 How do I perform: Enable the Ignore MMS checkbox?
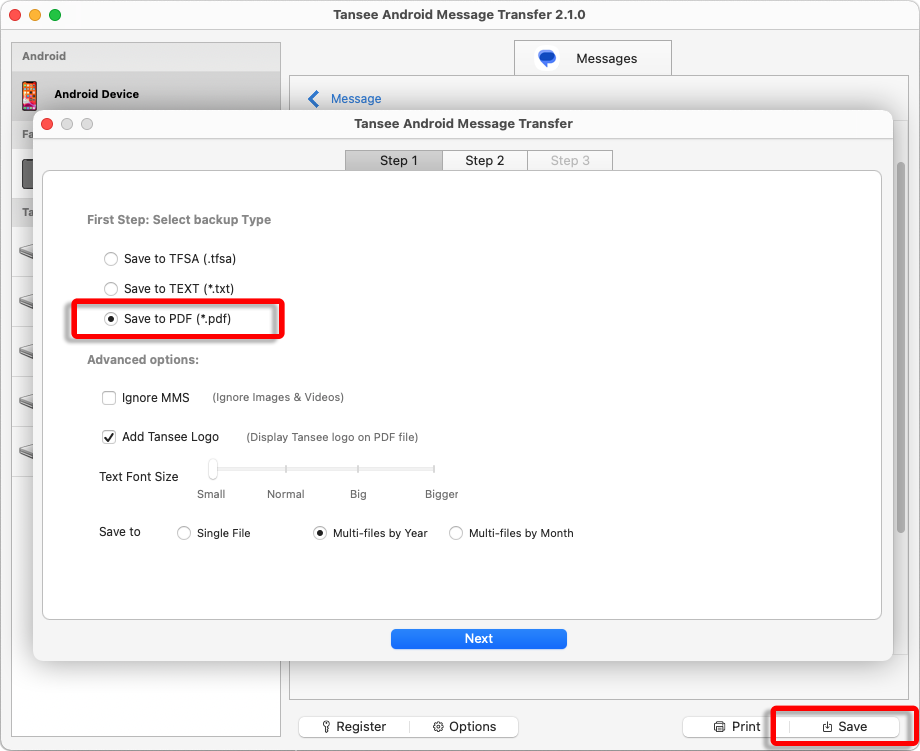pyautogui.click(x=109, y=398)
